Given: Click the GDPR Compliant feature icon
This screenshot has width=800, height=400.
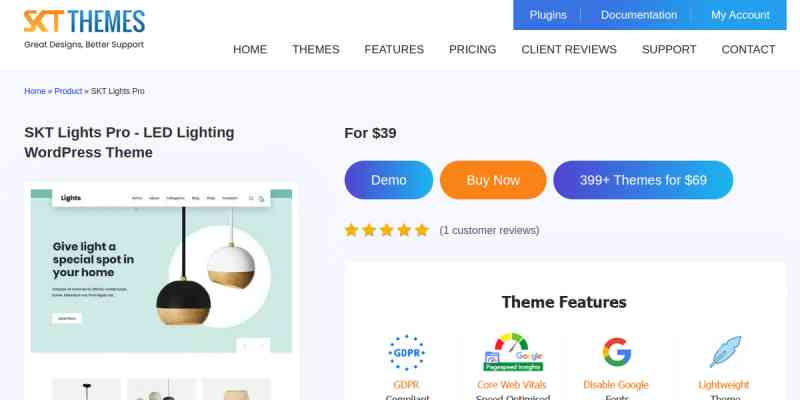Looking at the screenshot, I should pyautogui.click(x=407, y=353).
